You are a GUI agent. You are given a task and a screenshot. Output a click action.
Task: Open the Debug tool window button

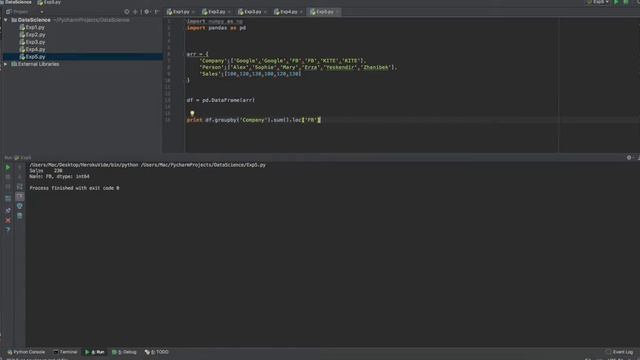[x=124, y=352]
